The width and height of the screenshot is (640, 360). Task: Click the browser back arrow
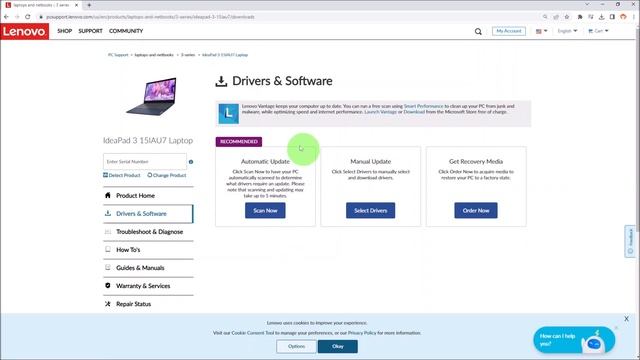point(6,17)
